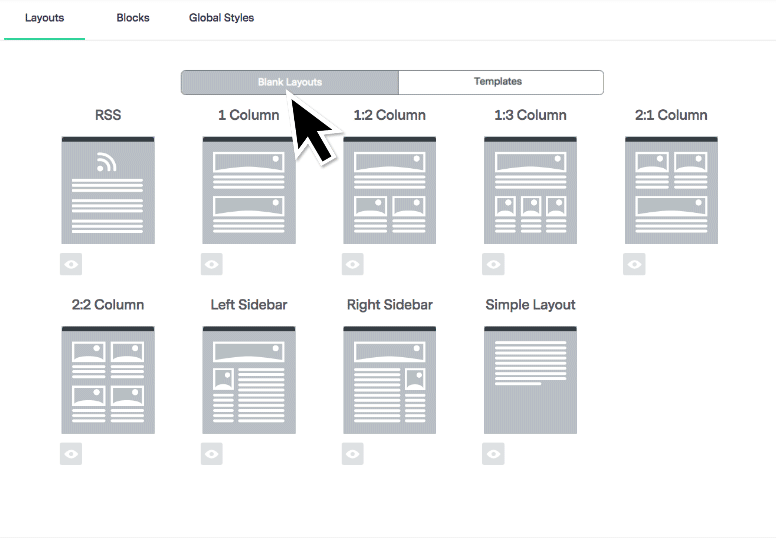Preview the 1:3 Column layout with eye icon
The image size is (776, 538).
click(x=493, y=264)
